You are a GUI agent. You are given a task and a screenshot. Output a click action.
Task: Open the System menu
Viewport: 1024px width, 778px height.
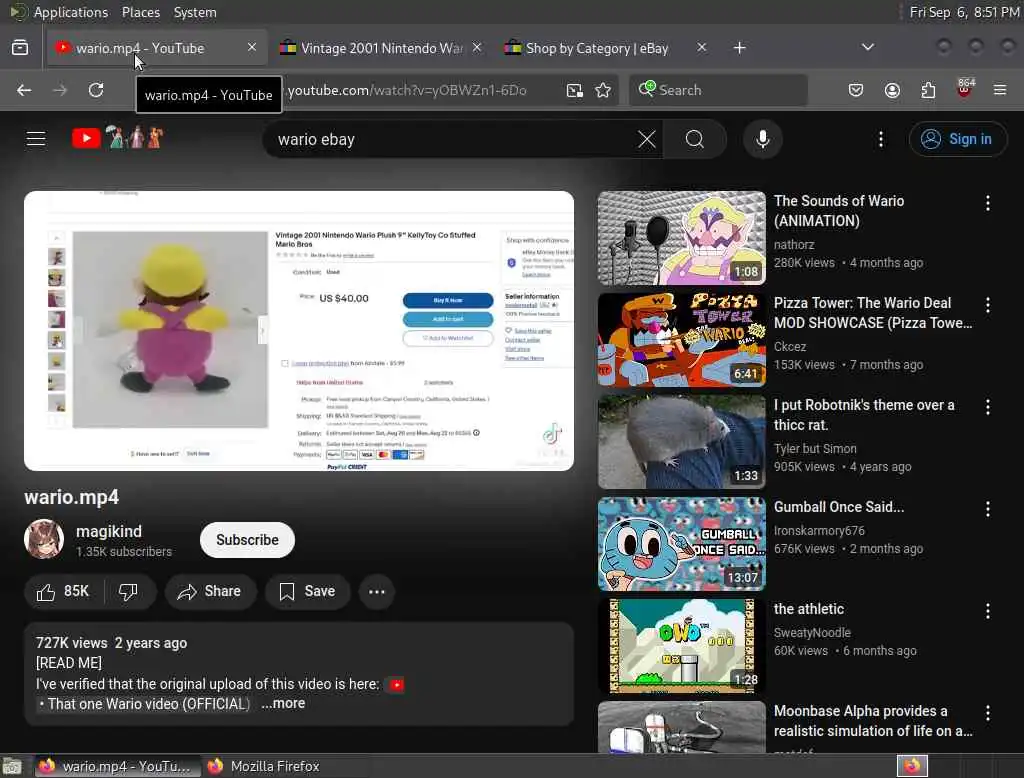click(x=195, y=12)
